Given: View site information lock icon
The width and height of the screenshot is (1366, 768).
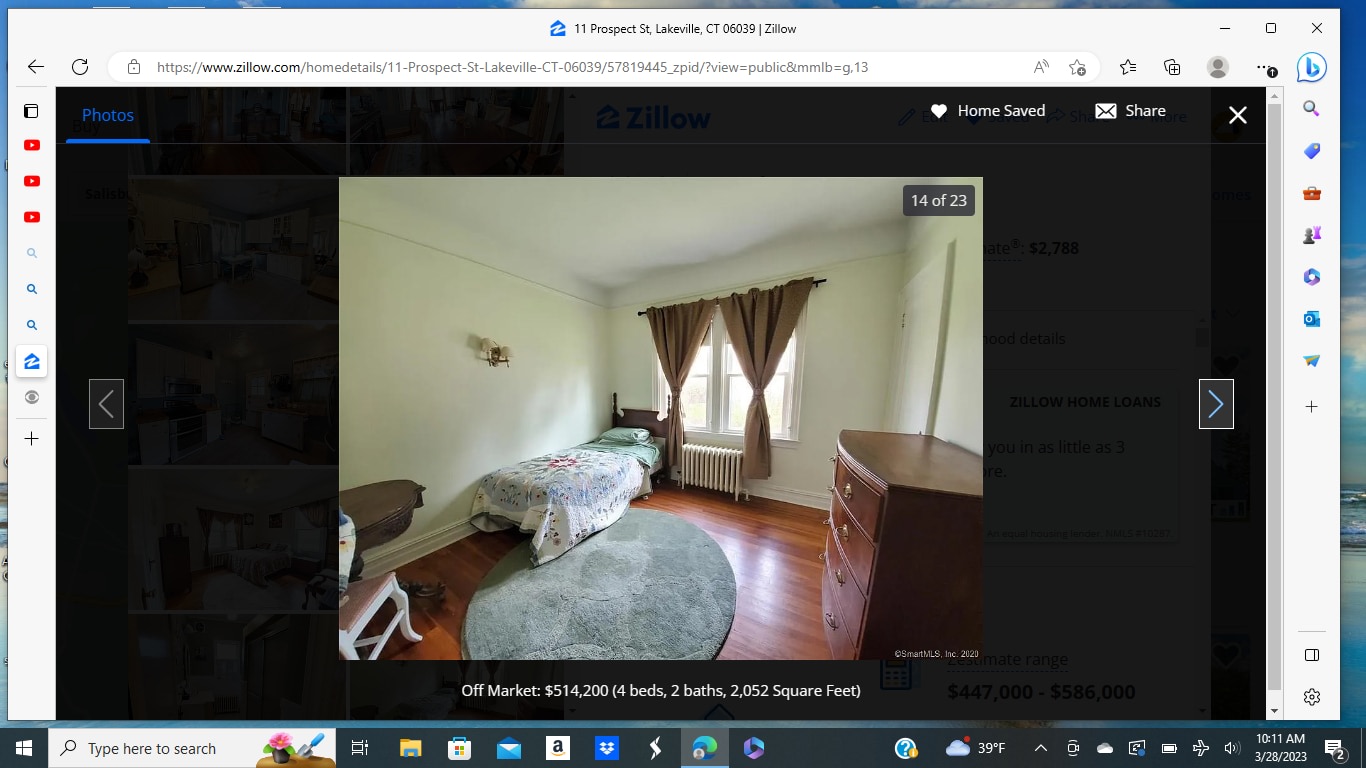Looking at the screenshot, I should click(133, 67).
